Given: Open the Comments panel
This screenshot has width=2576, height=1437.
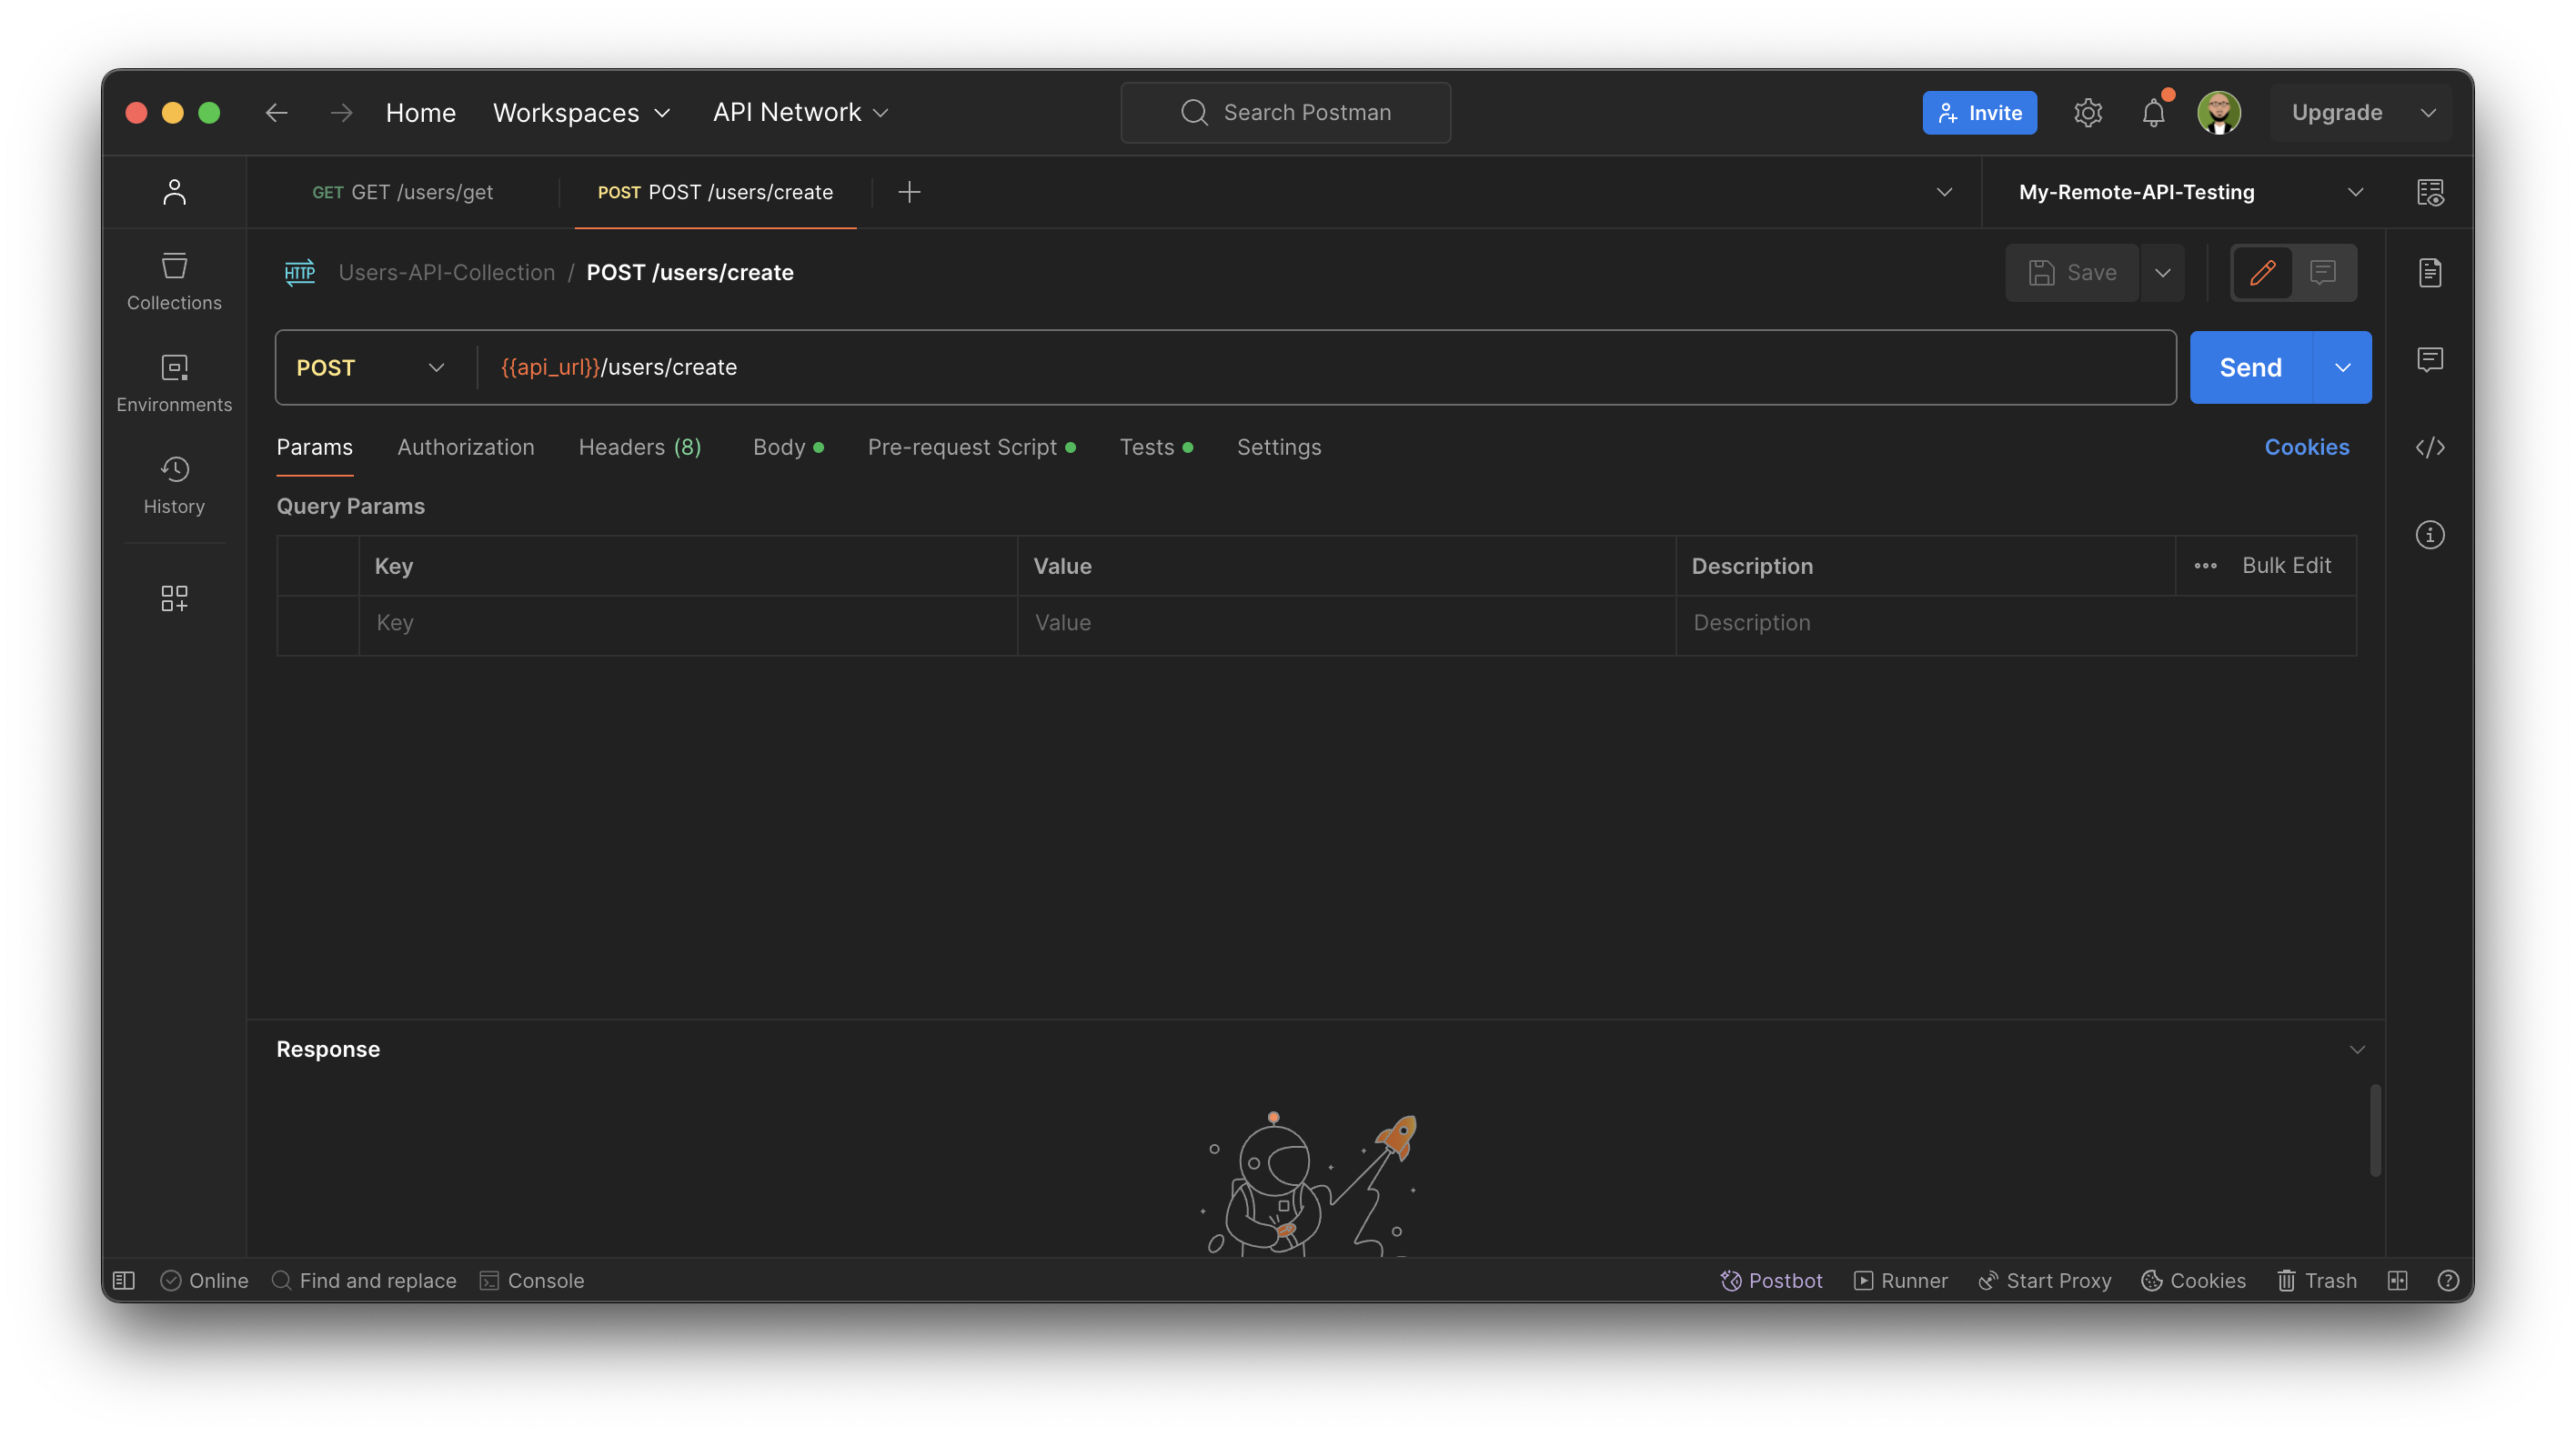Looking at the screenshot, I should point(2430,360).
